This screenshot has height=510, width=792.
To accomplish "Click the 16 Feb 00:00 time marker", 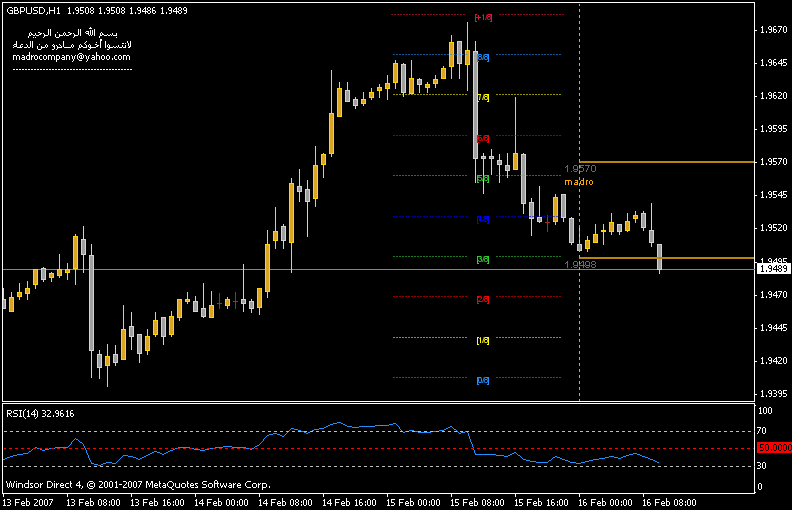I will tap(605, 502).
